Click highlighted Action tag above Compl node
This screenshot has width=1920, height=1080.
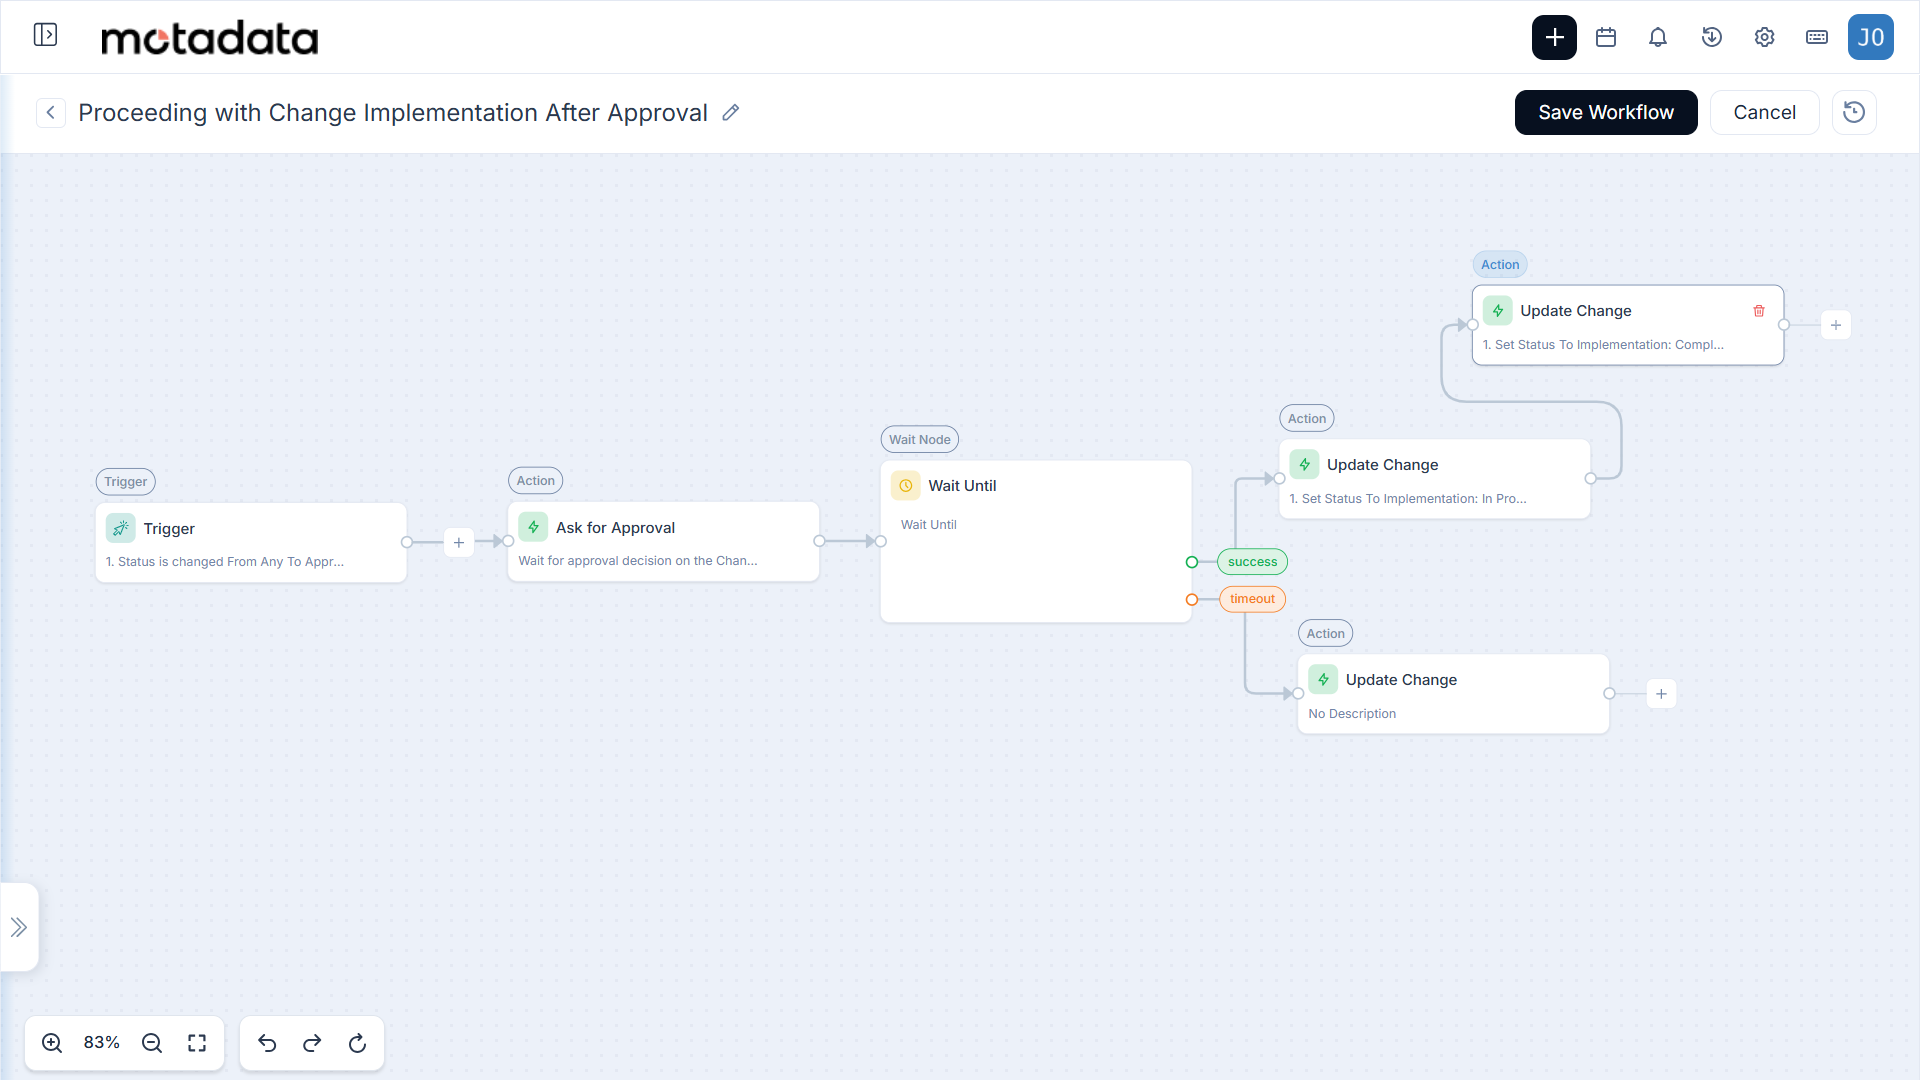click(x=1500, y=264)
